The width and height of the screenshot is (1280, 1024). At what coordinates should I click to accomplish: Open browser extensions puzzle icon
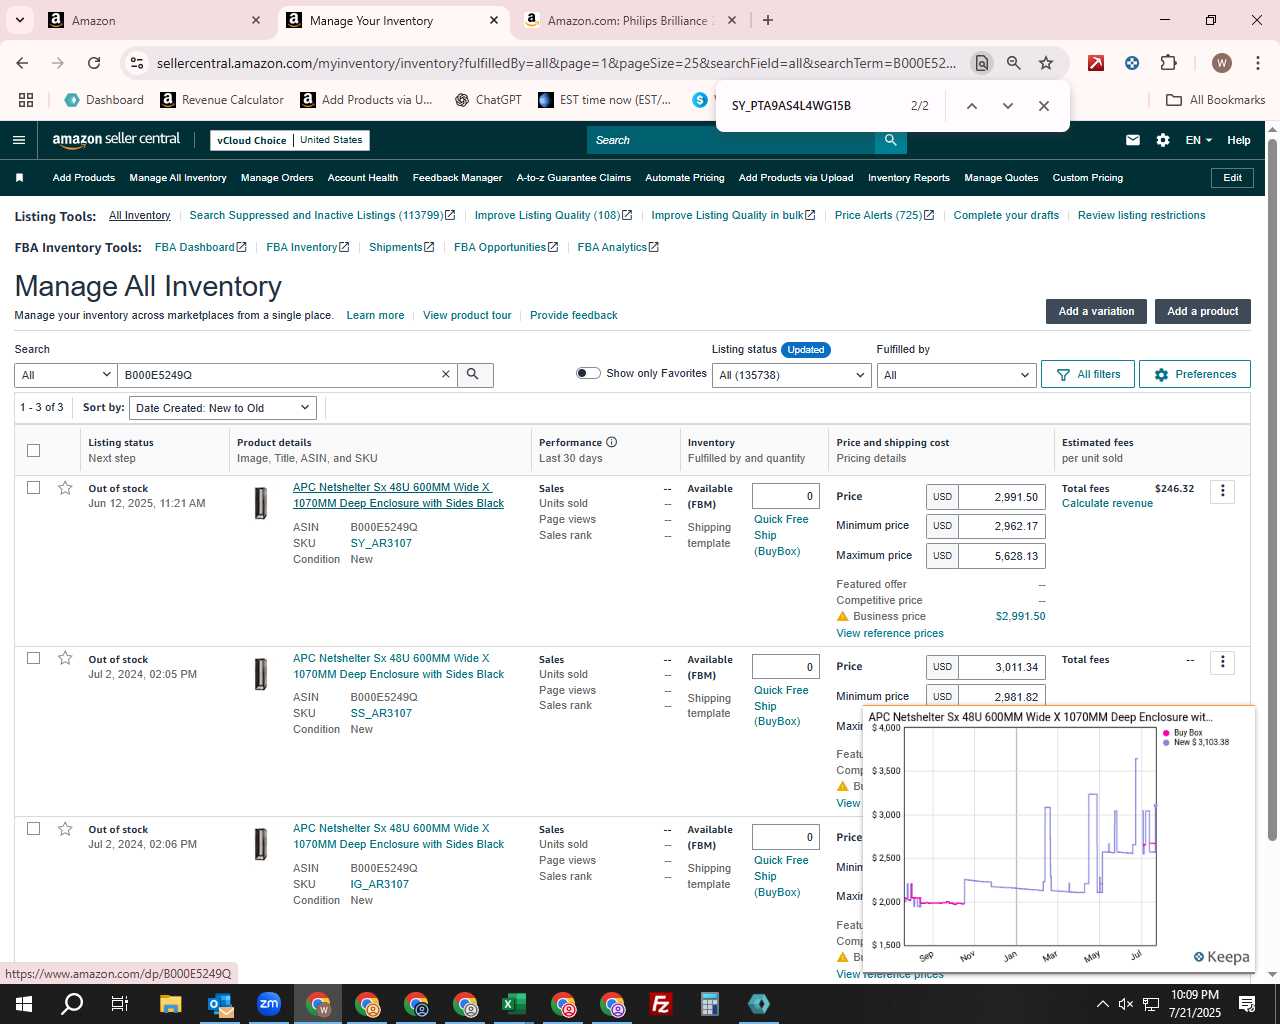click(1168, 63)
